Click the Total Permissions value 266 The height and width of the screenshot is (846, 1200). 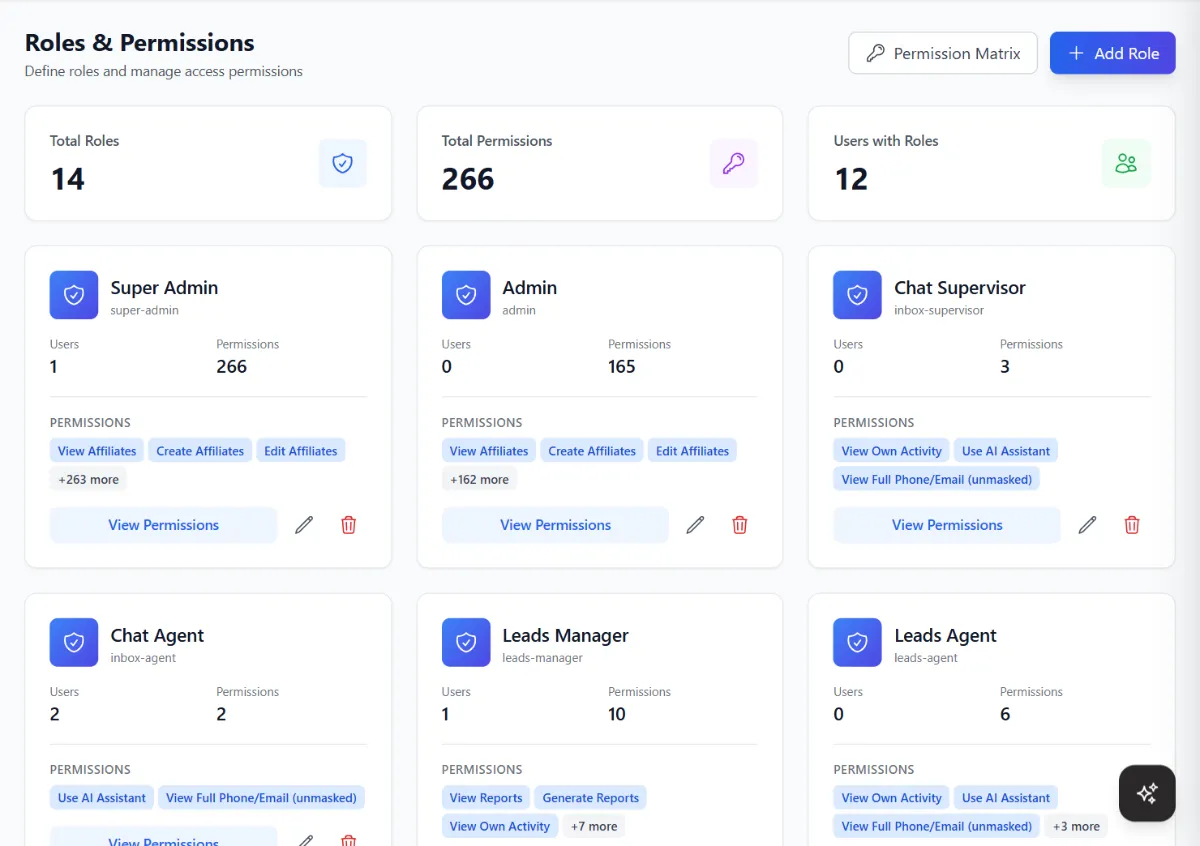click(x=468, y=179)
